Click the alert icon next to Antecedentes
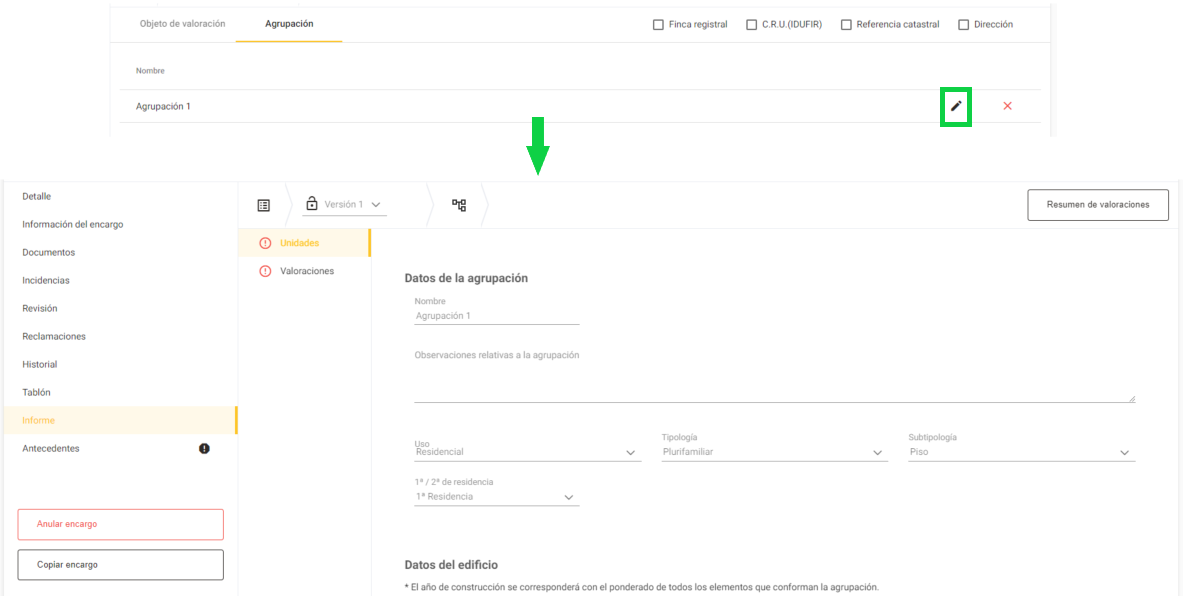The height and width of the screenshot is (596, 1187). 204,448
